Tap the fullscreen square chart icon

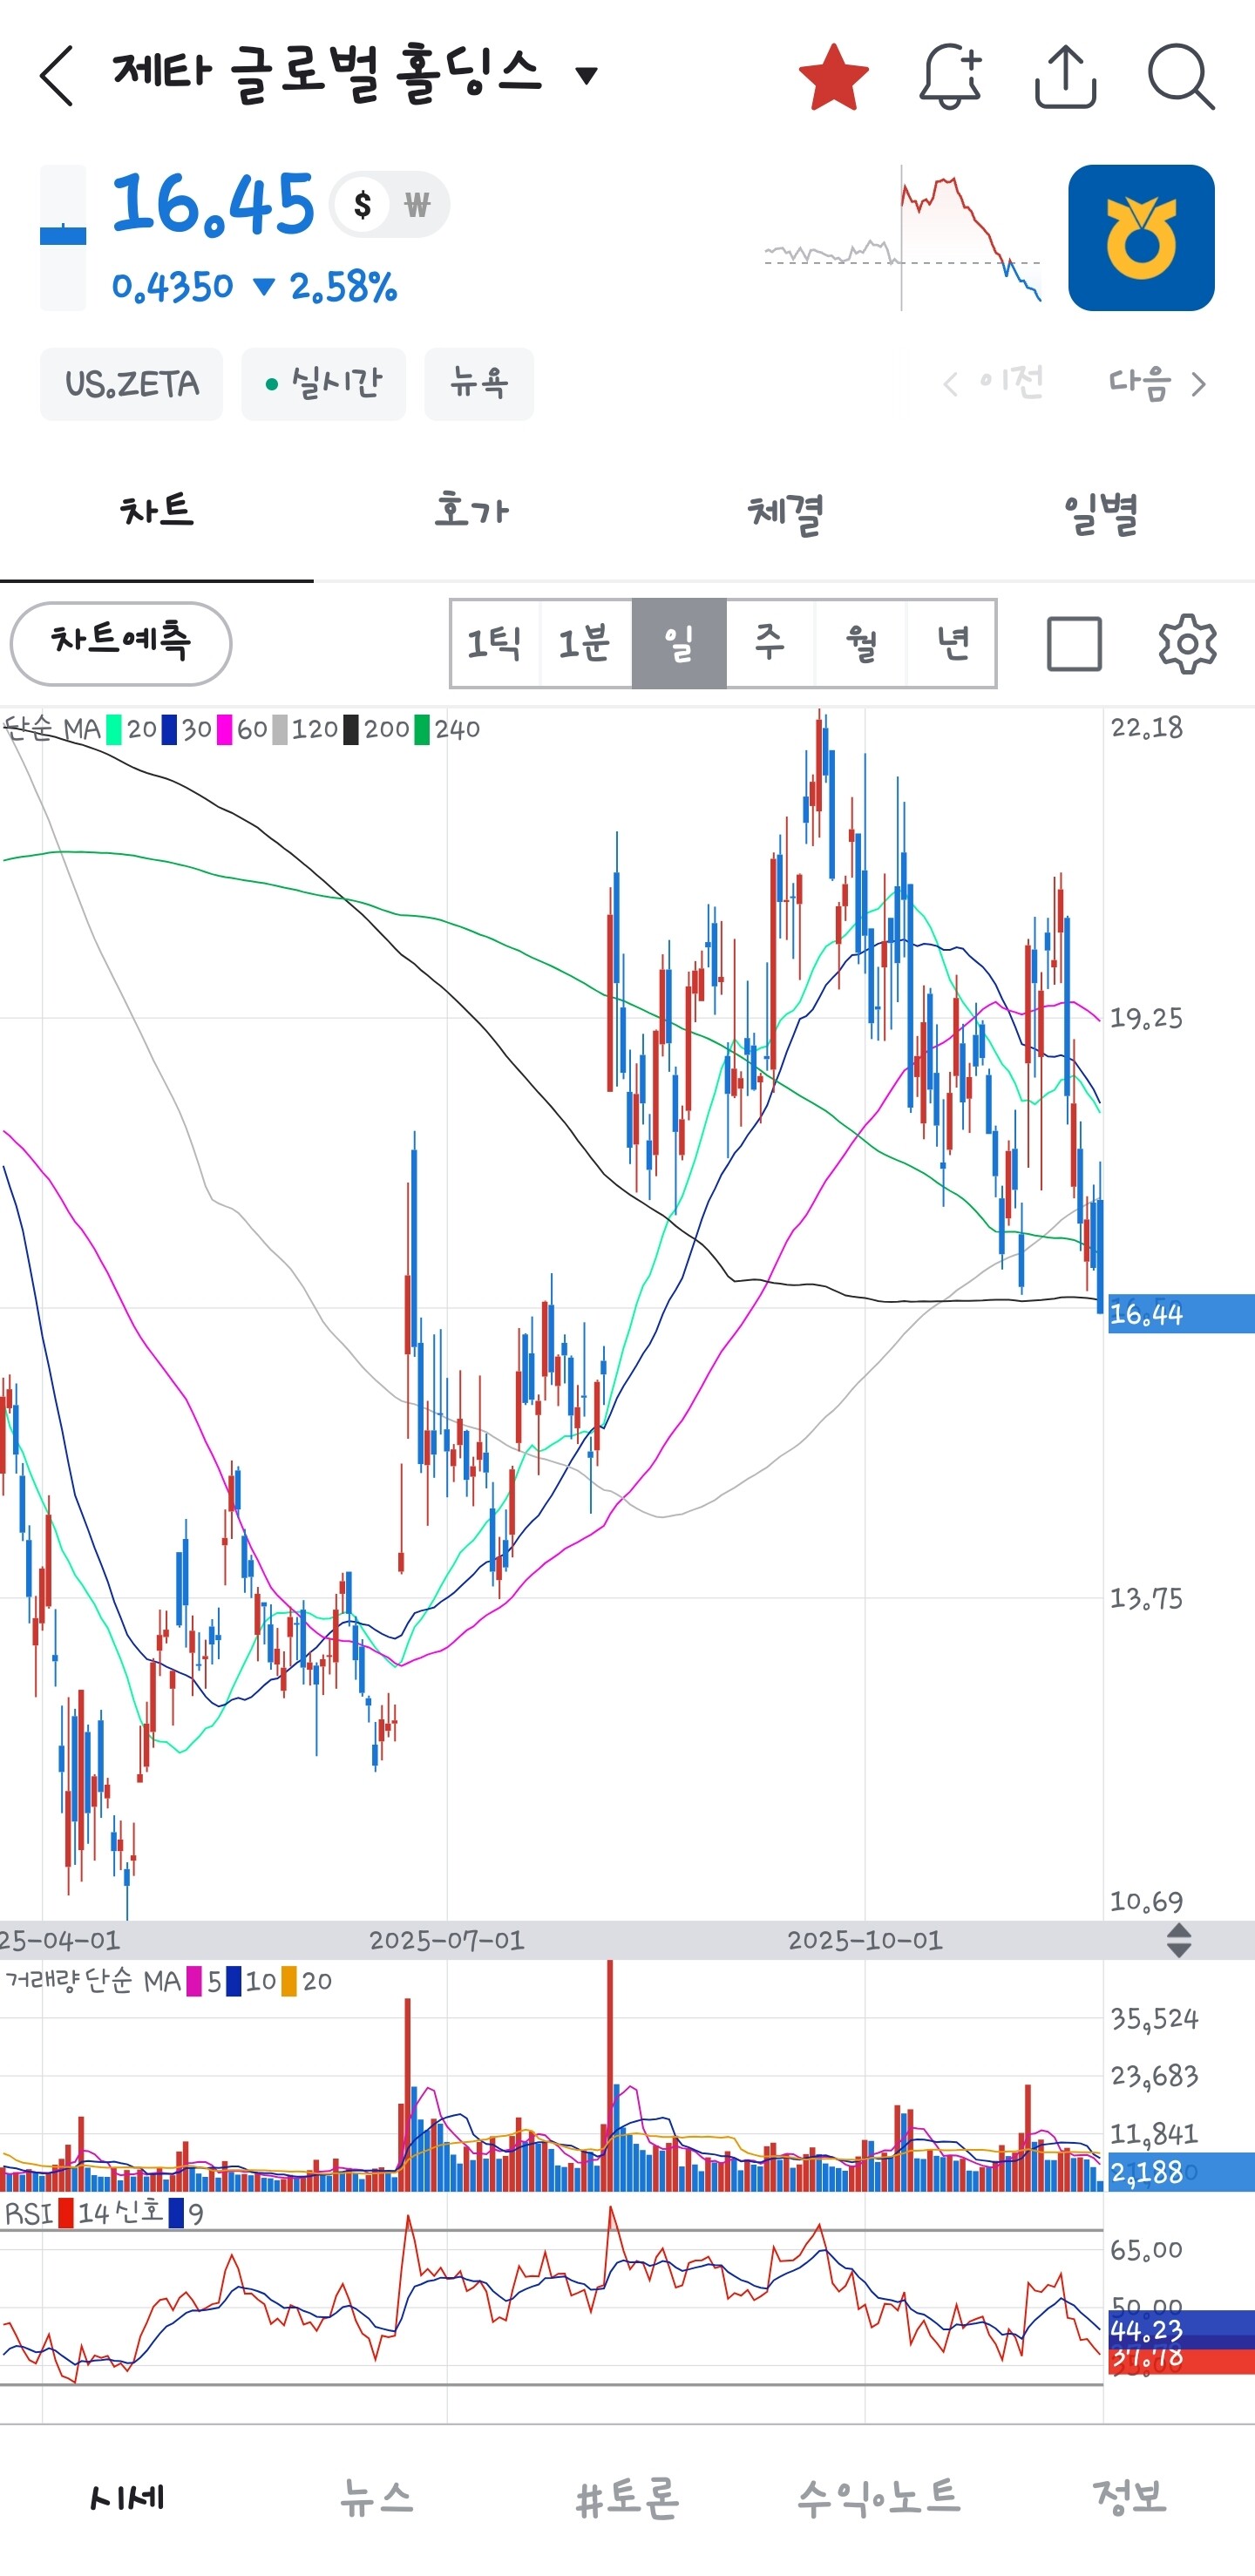pyautogui.click(x=1074, y=644)
